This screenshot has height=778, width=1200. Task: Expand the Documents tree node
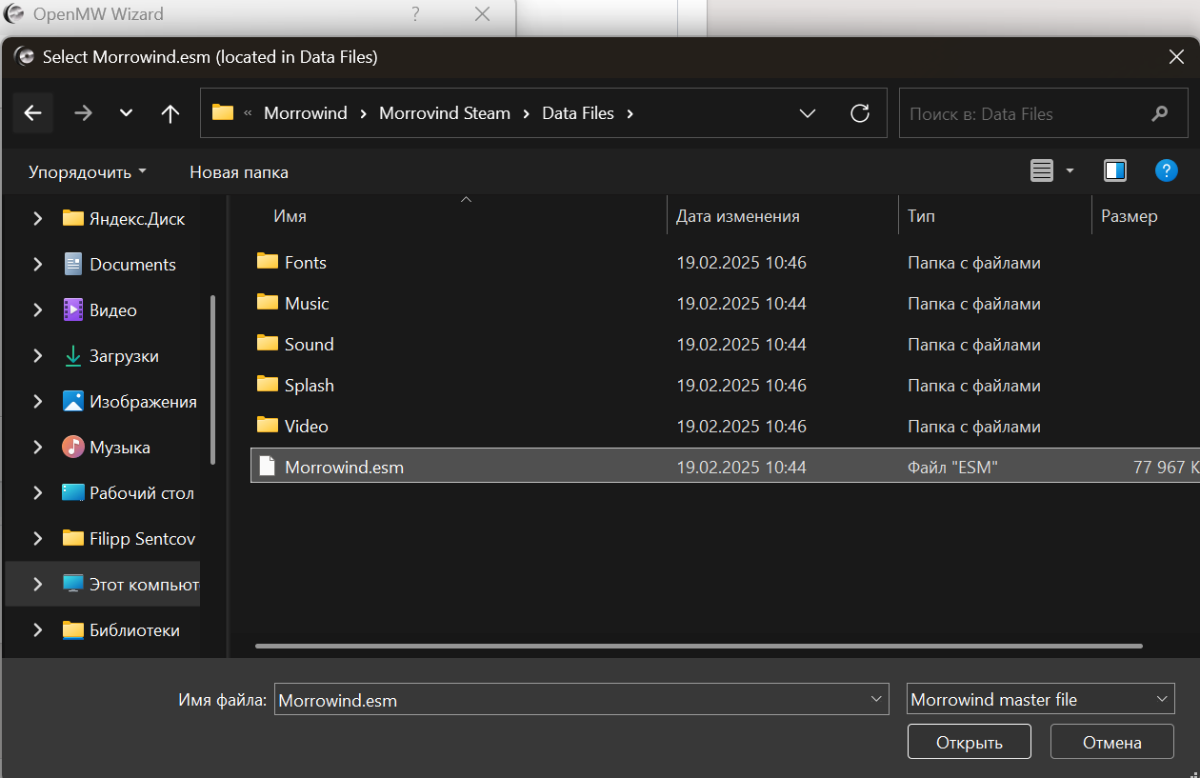38,264
